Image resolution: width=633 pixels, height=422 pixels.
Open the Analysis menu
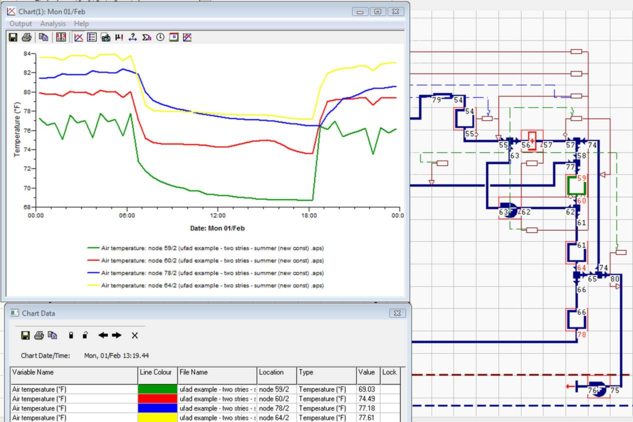coord(53,23)
